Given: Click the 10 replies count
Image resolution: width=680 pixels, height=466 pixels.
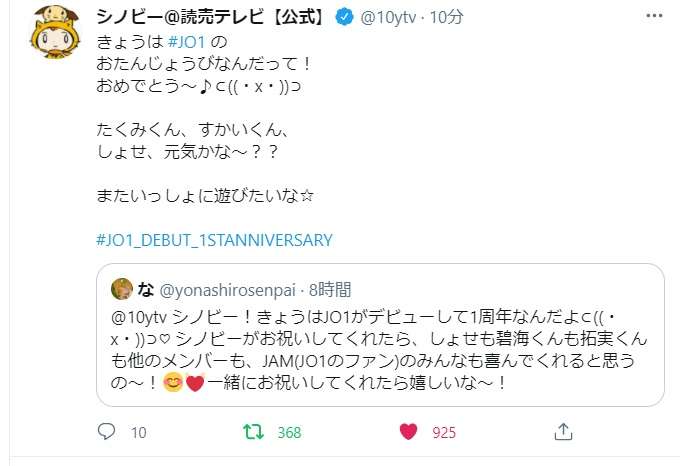Looking at the screenshot, I should pyautogui.click(x=139, y=432).
